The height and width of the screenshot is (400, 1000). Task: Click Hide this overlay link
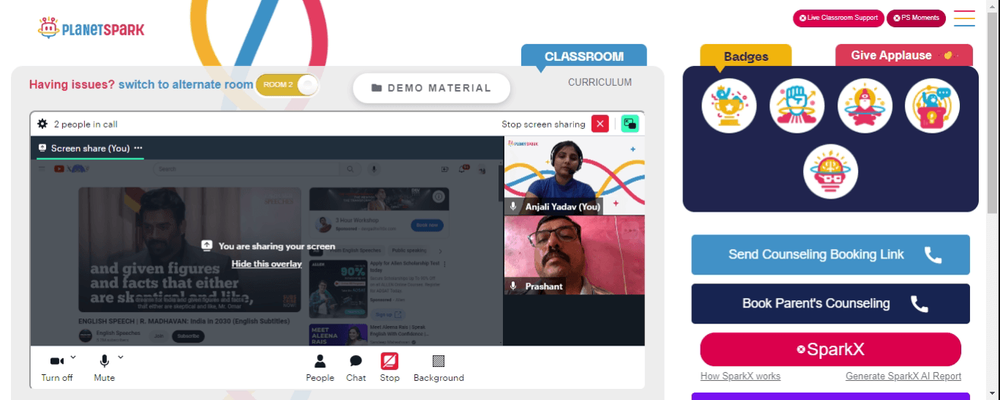267,263
